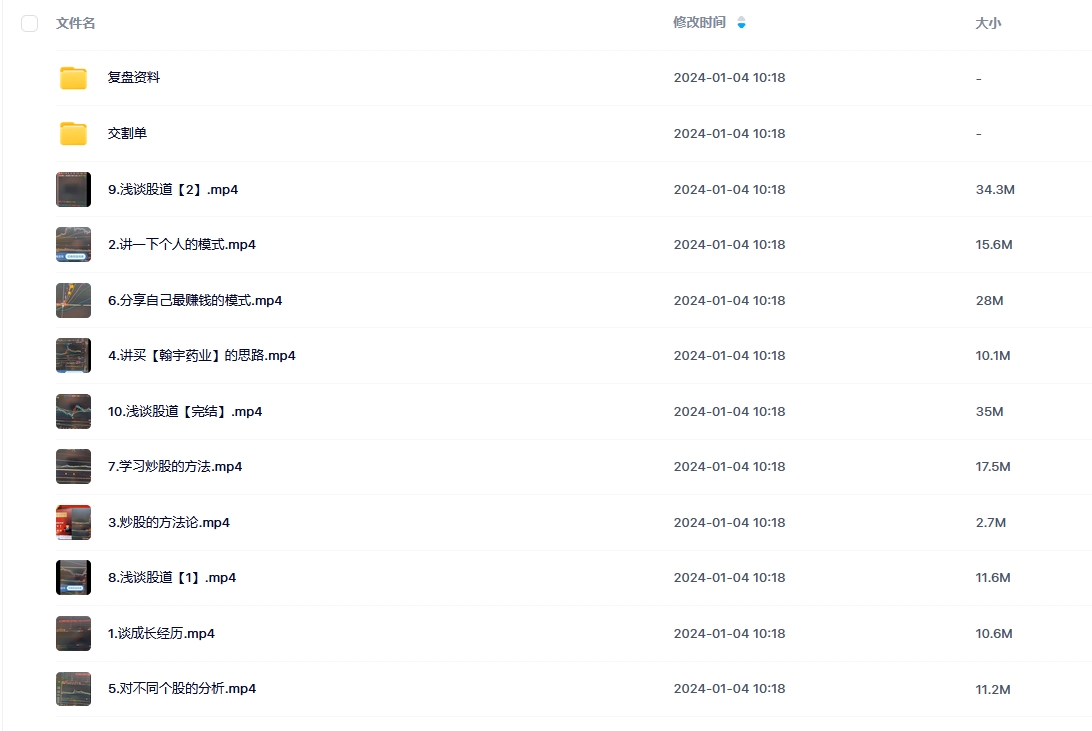Click thumbnail of 9.浅谈股道【2】.mp4
The image size is (1092, 731).
point(73,189)
